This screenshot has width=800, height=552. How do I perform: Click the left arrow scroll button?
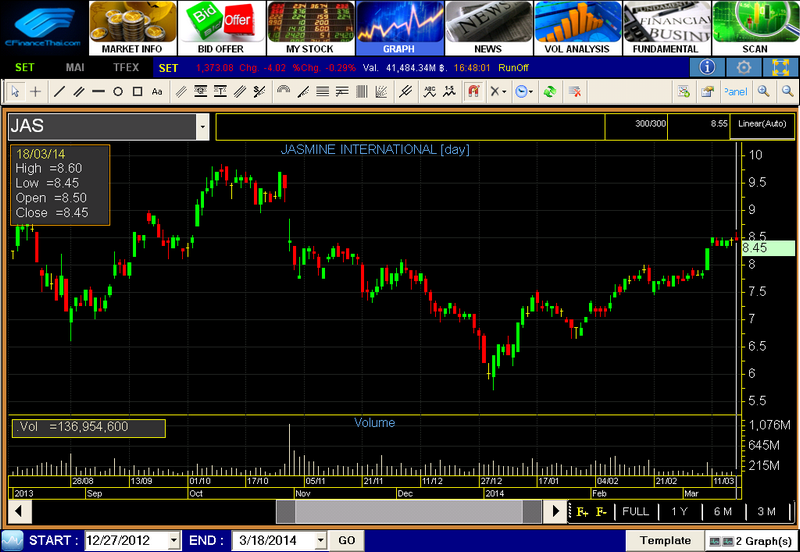point(19,511)
